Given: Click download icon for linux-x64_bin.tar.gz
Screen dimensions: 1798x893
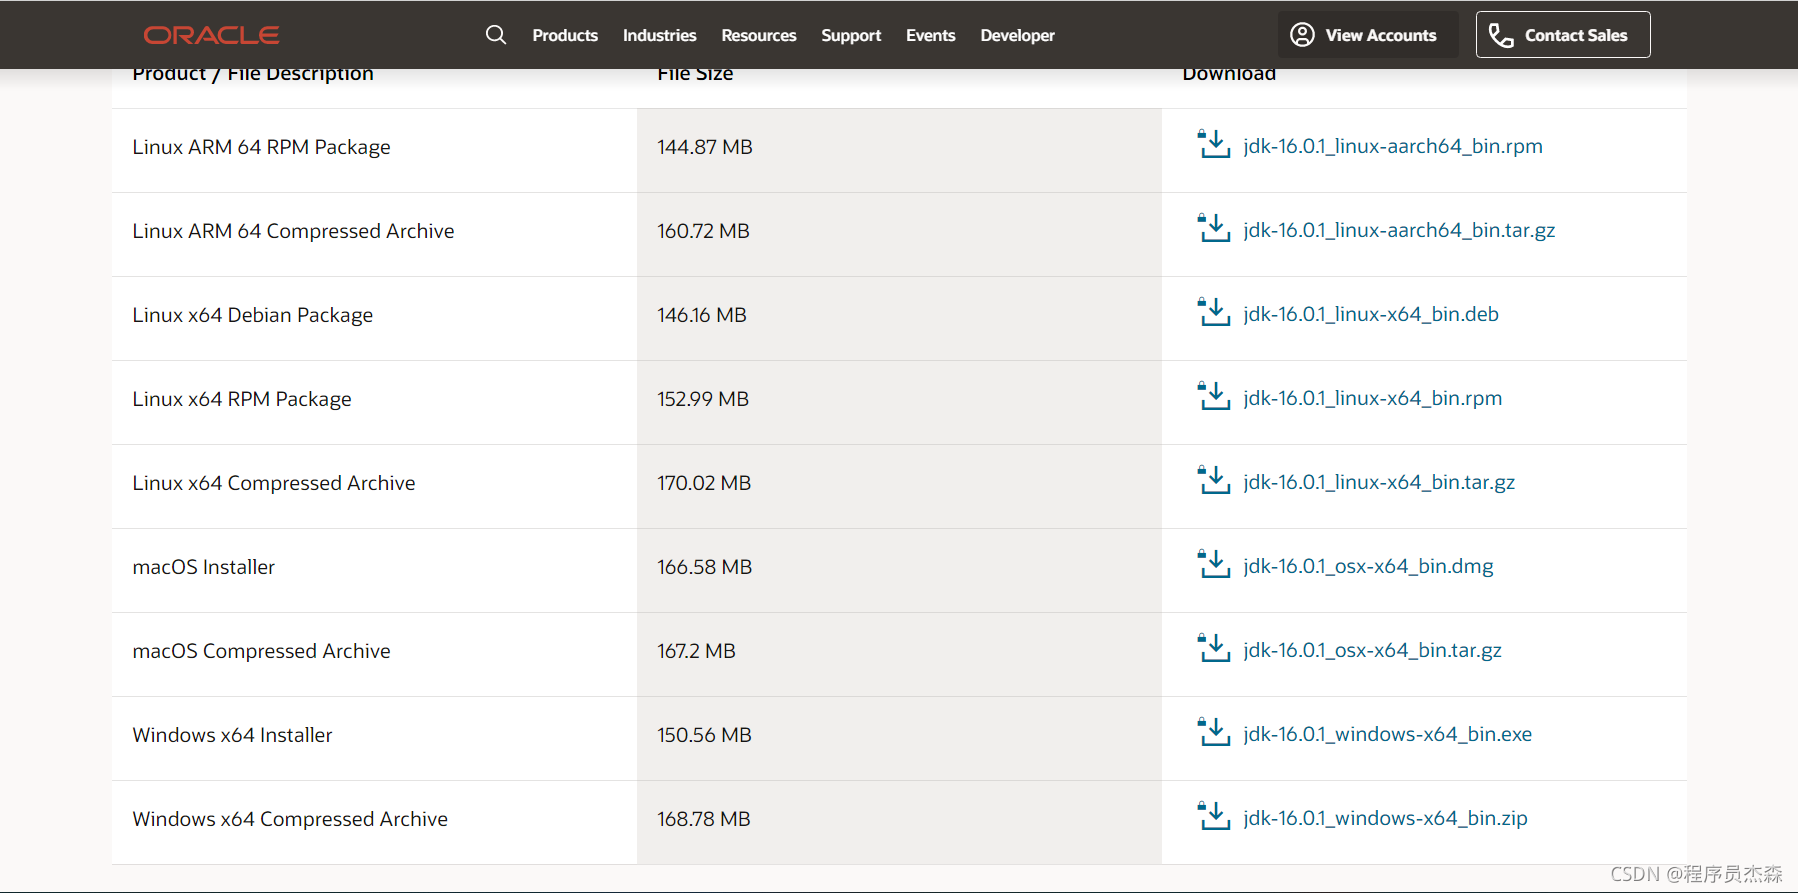Looking at the screenshot, I should (1214, 480).
